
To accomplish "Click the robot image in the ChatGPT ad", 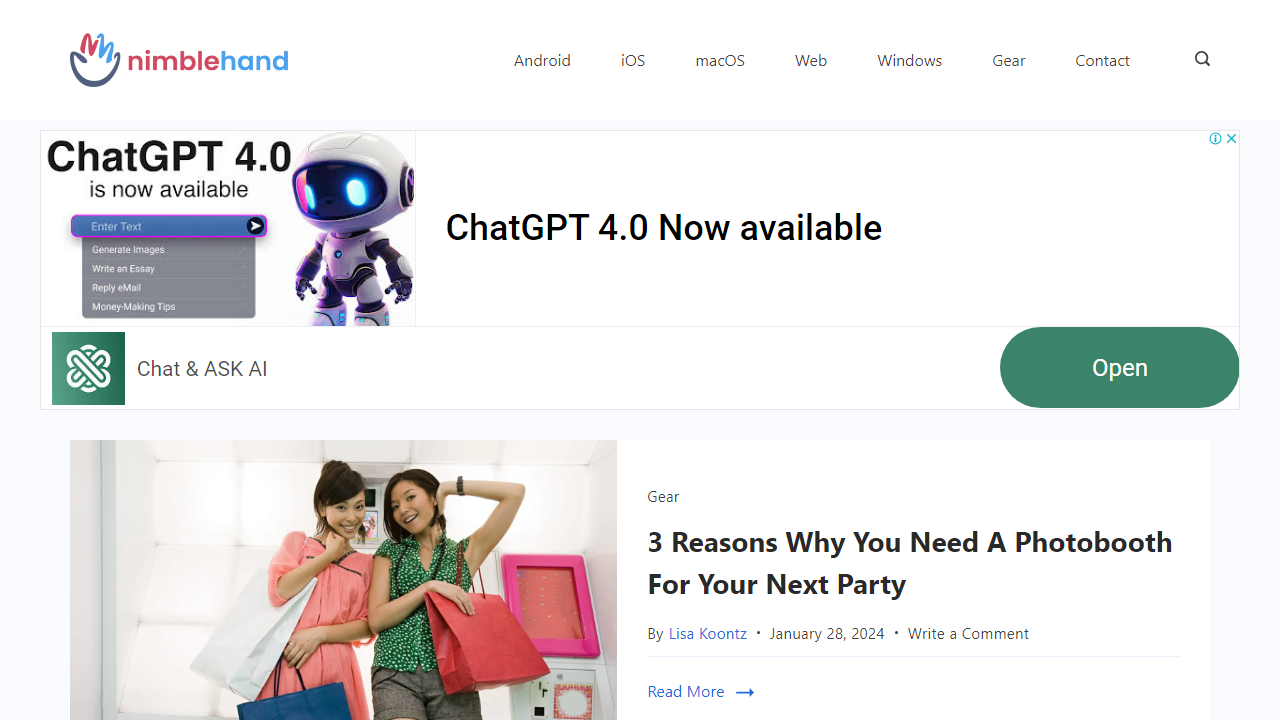I will pos(355,228).
